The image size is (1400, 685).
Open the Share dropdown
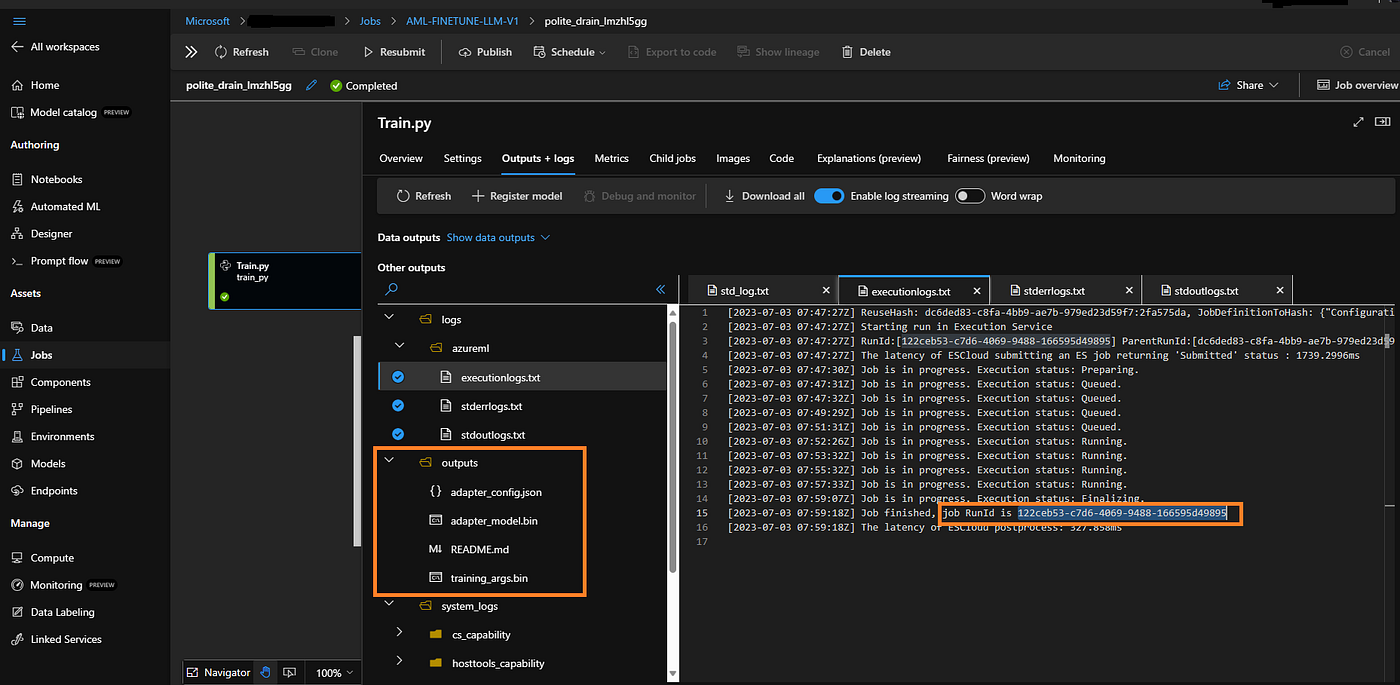click(x=1248, y=85)
